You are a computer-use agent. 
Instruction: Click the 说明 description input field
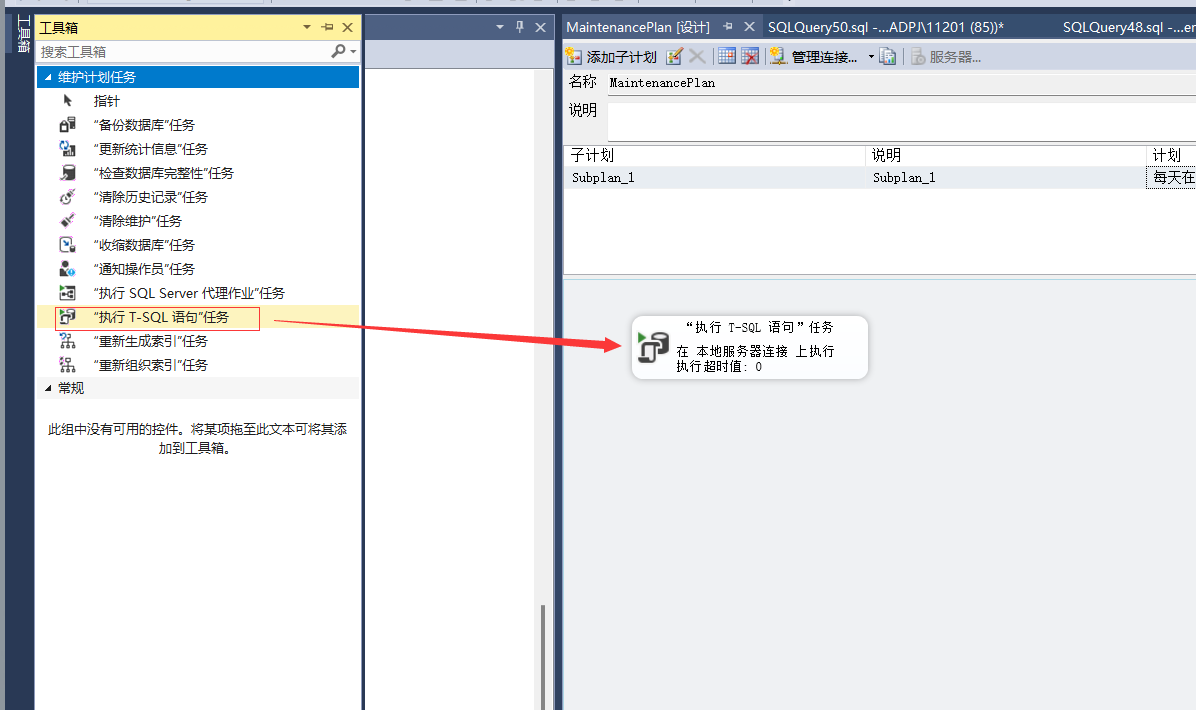[901, 121]
